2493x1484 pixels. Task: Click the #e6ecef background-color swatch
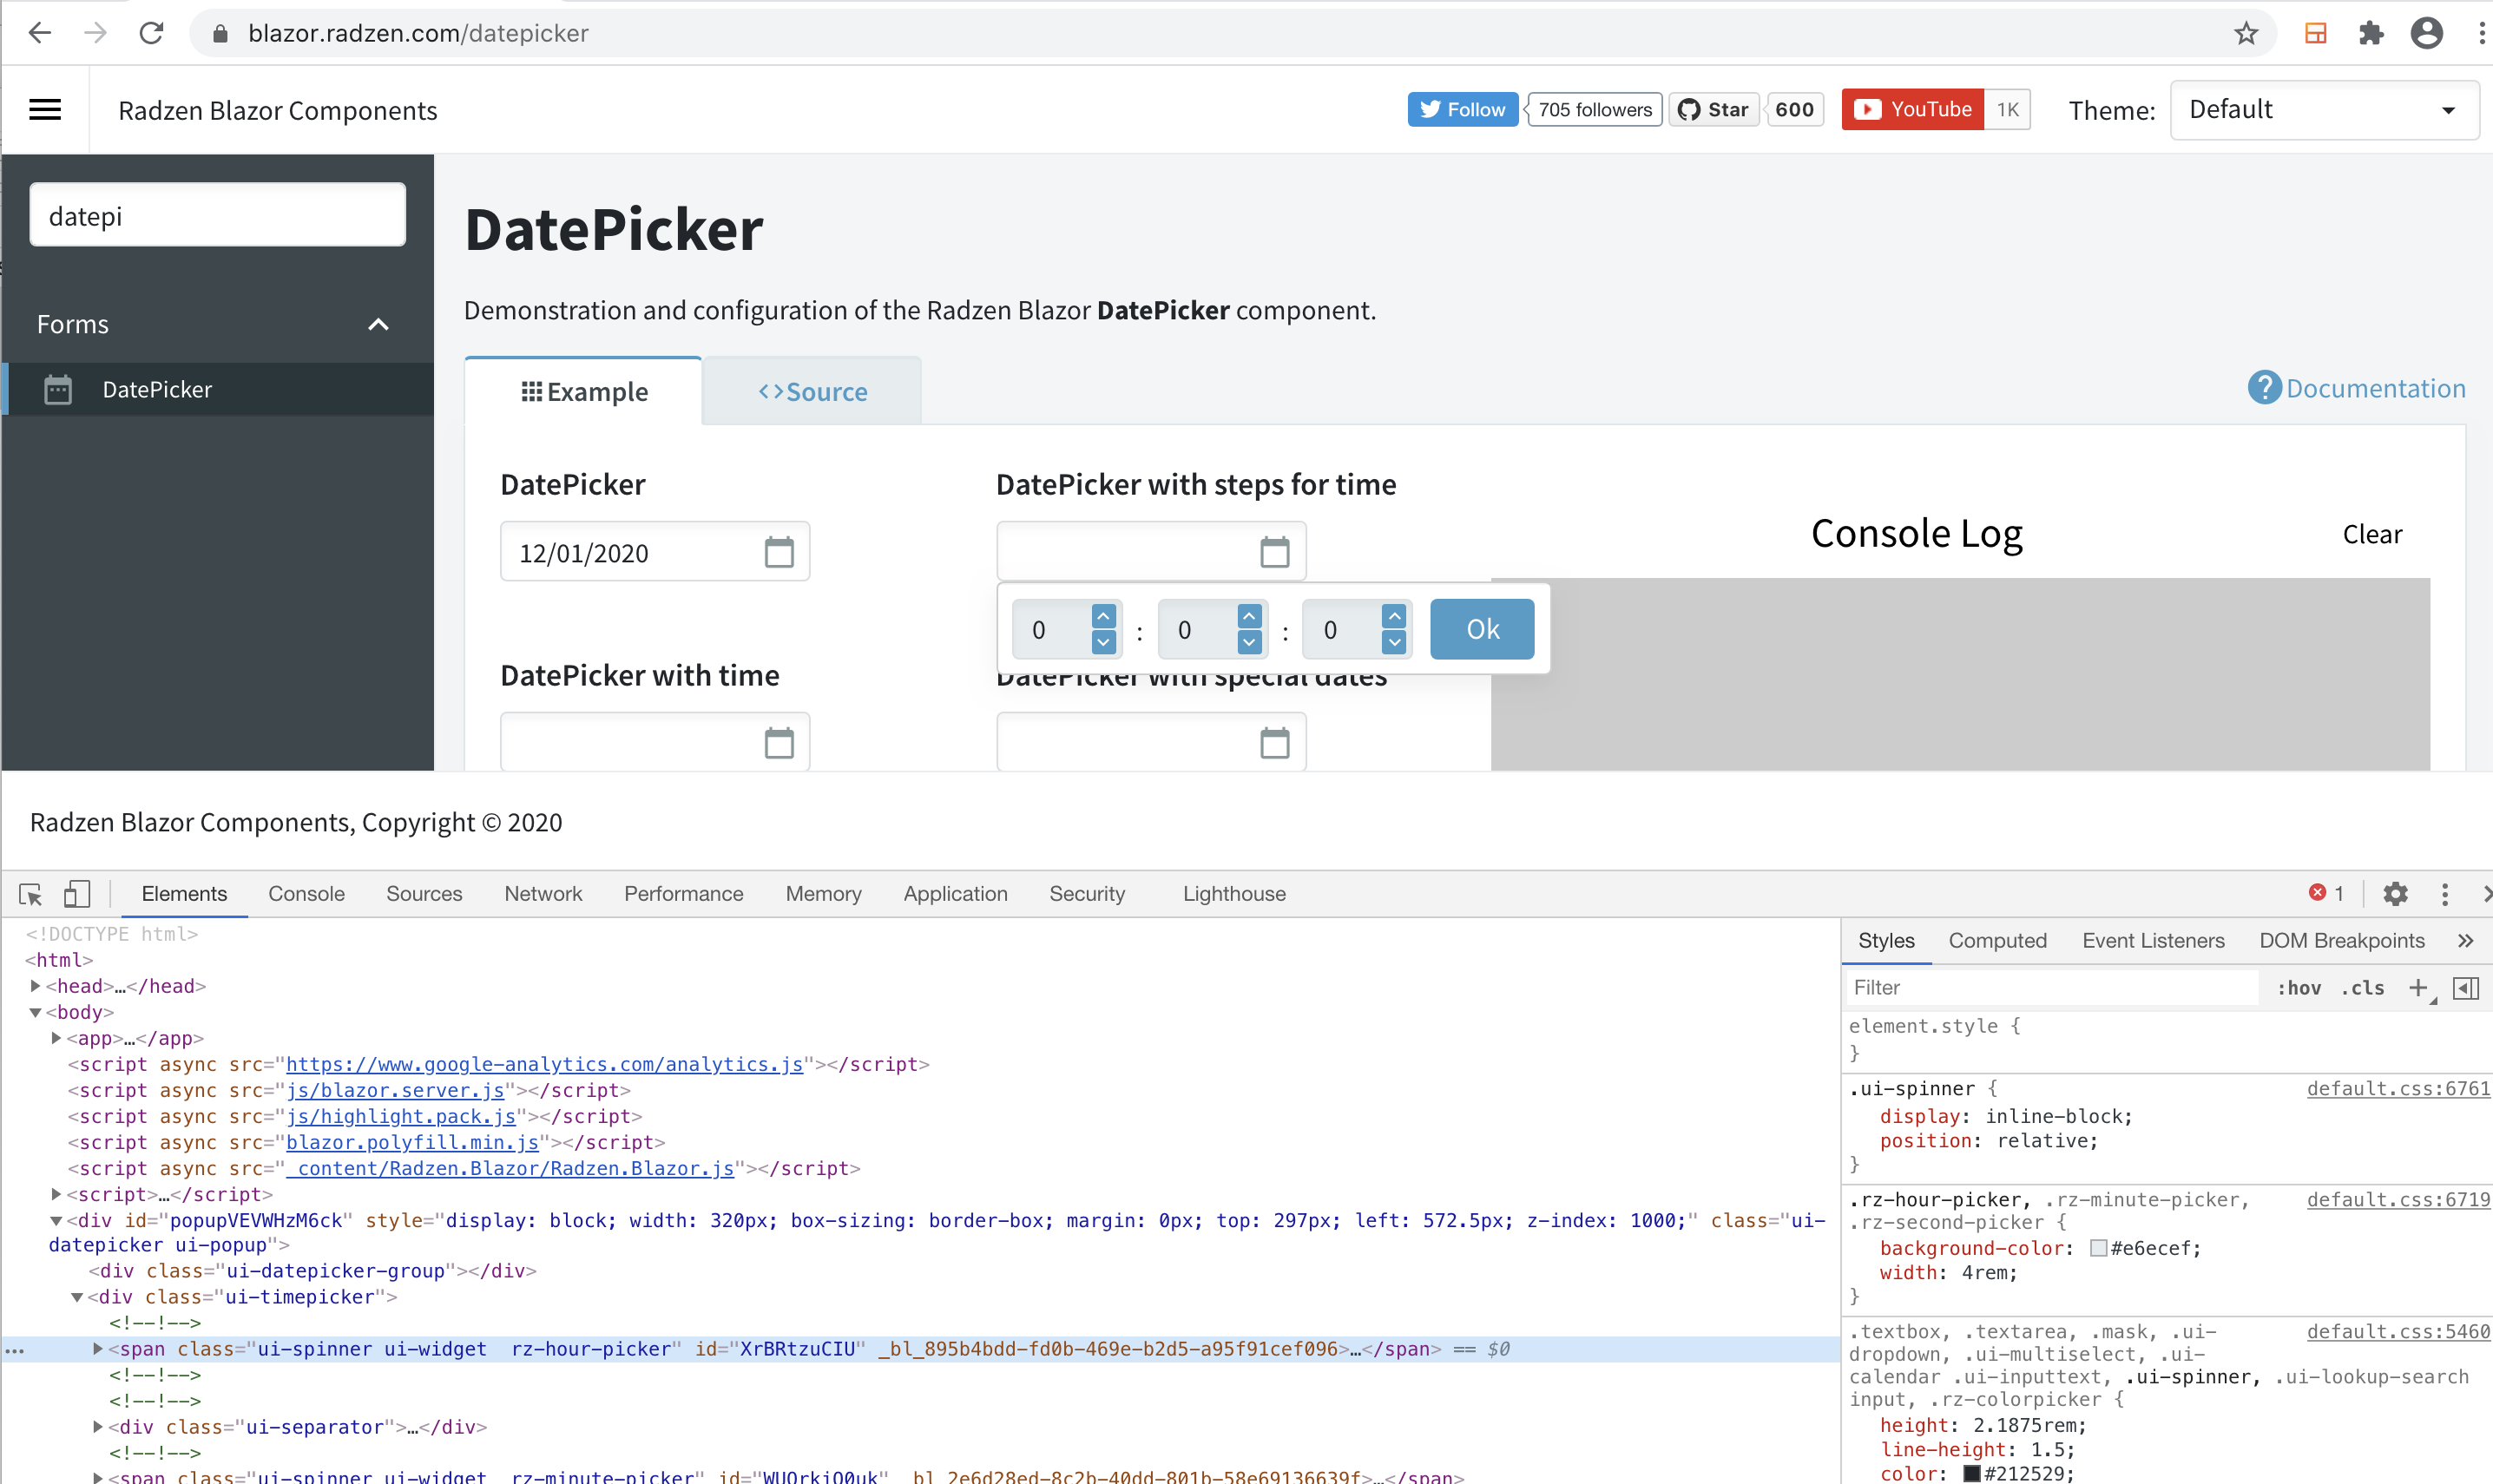(2098, 1248)
